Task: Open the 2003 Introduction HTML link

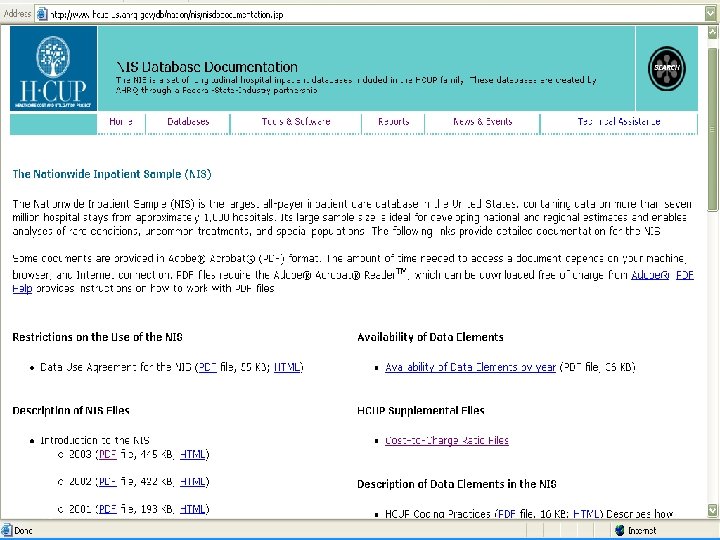Action: (192, 454)
